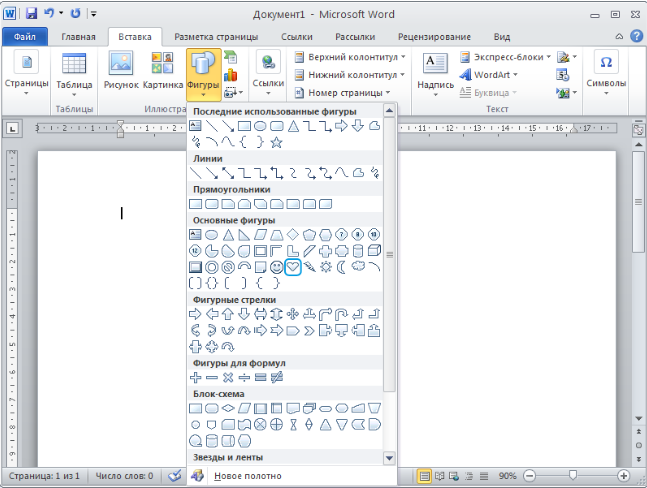Screen dimensions: 647x488
Task: Open the Рассылки tab
Action: (x=355, y=37)
